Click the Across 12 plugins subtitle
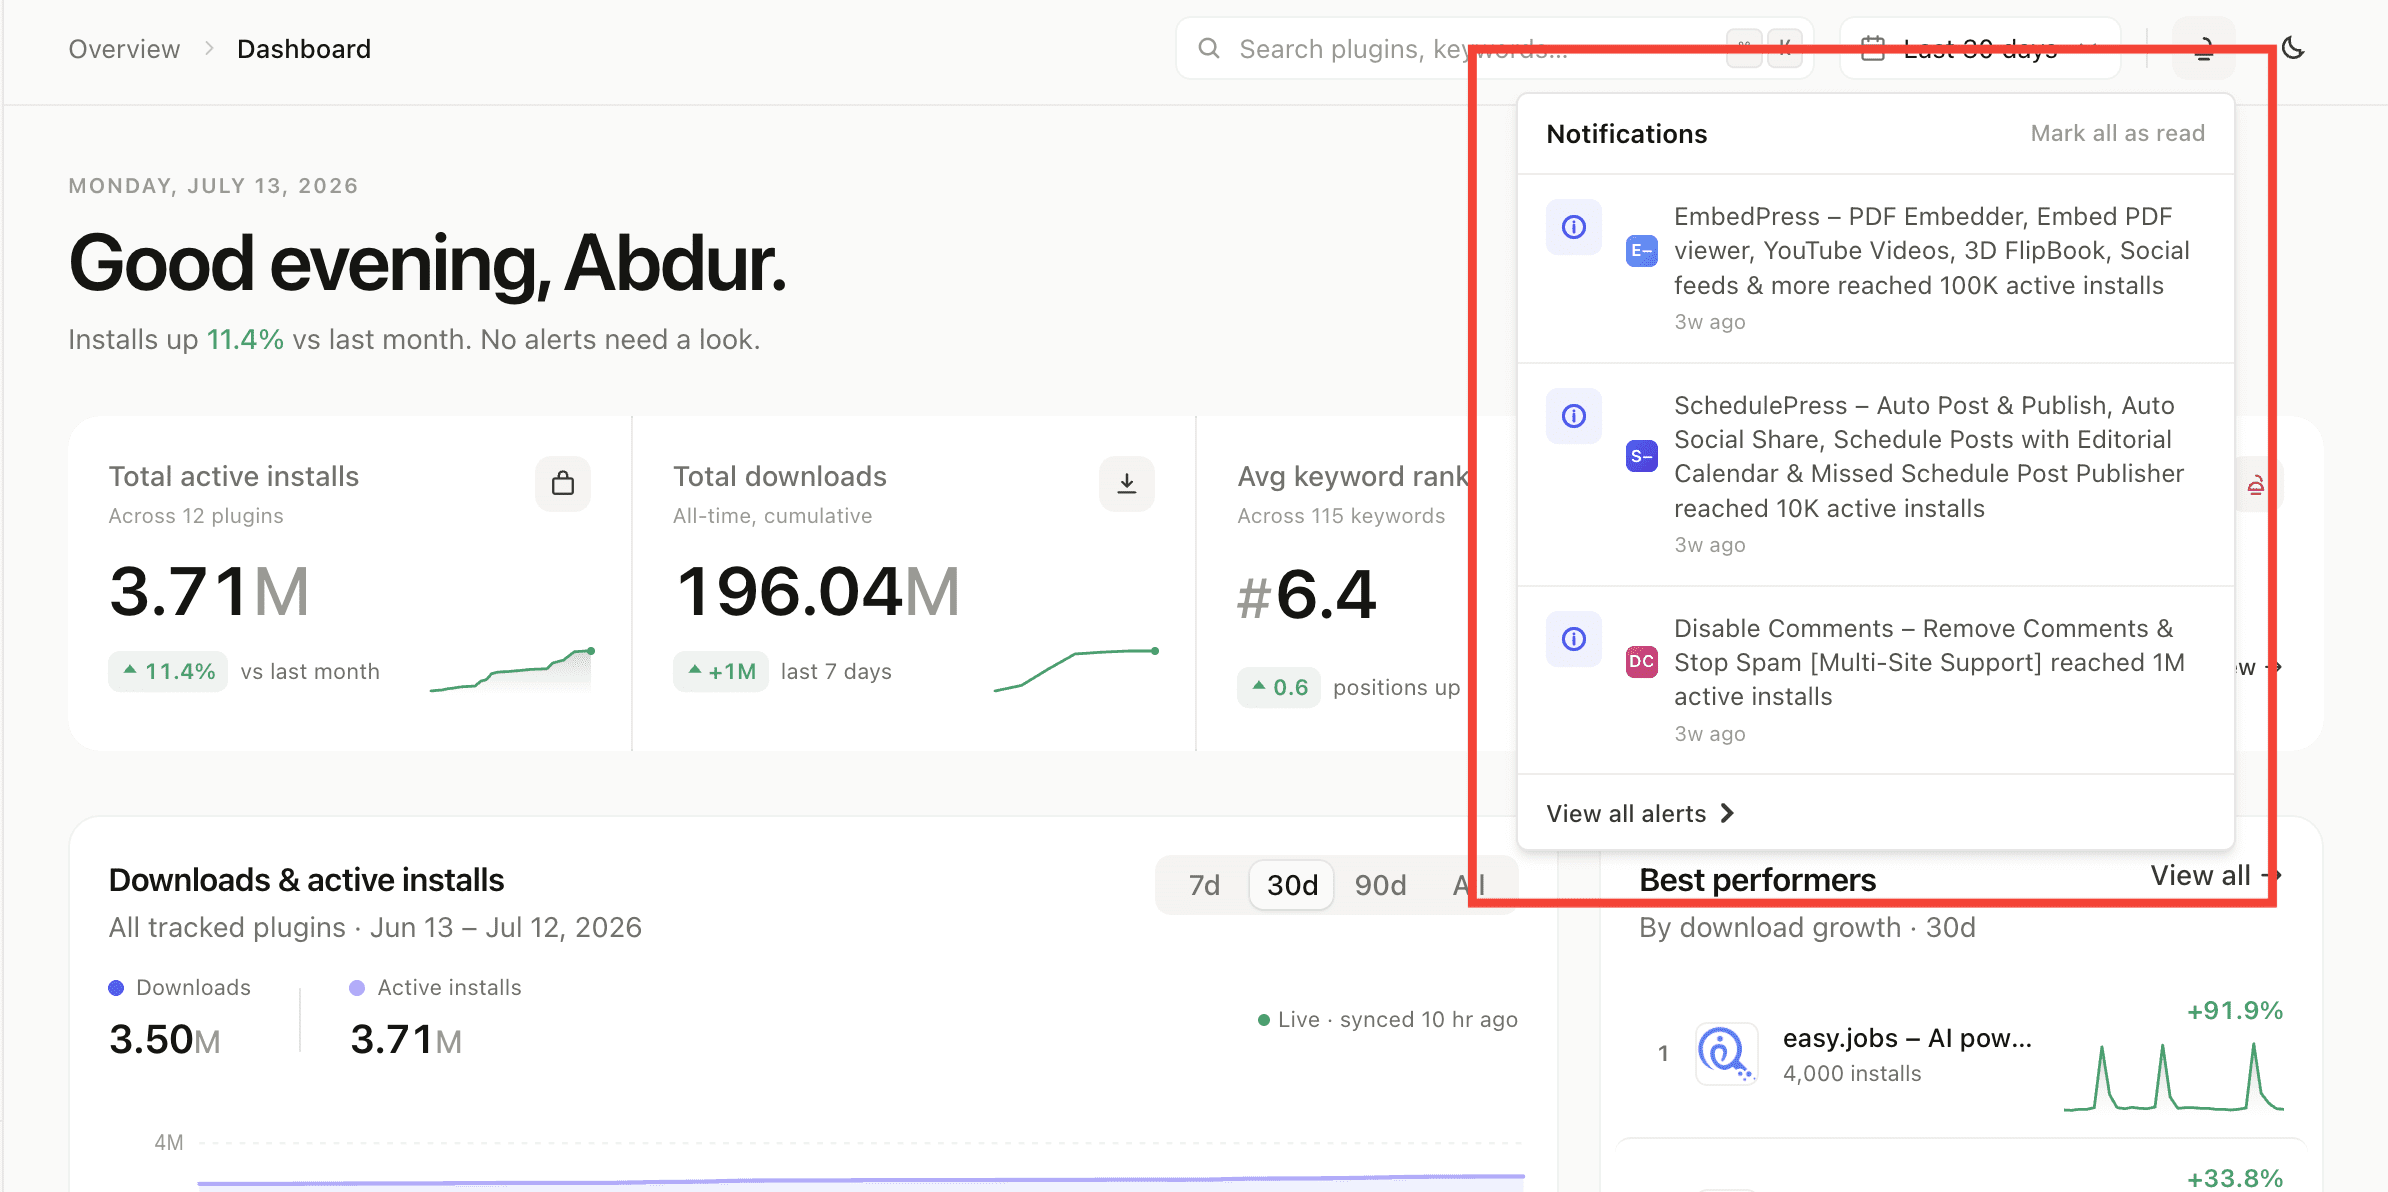 196,516
